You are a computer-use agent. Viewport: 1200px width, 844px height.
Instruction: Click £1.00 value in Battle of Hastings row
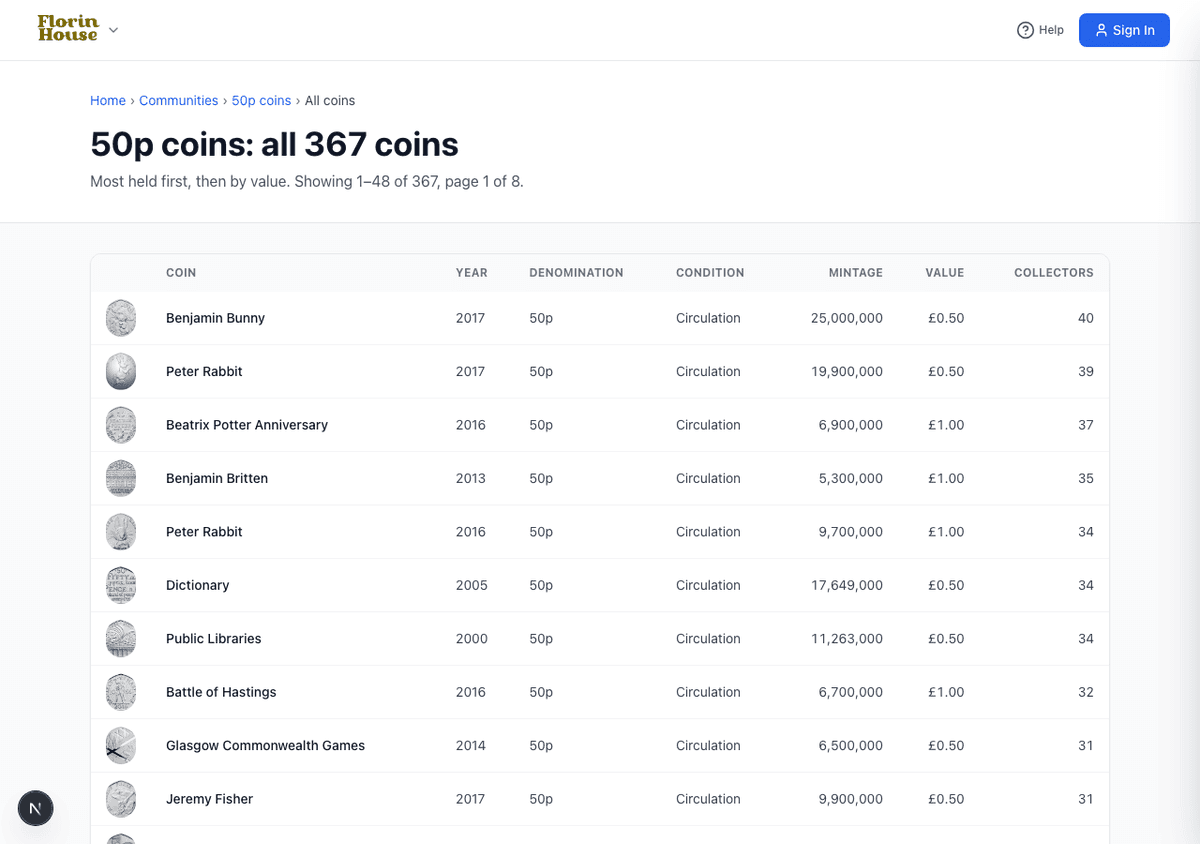click(946, 692)
